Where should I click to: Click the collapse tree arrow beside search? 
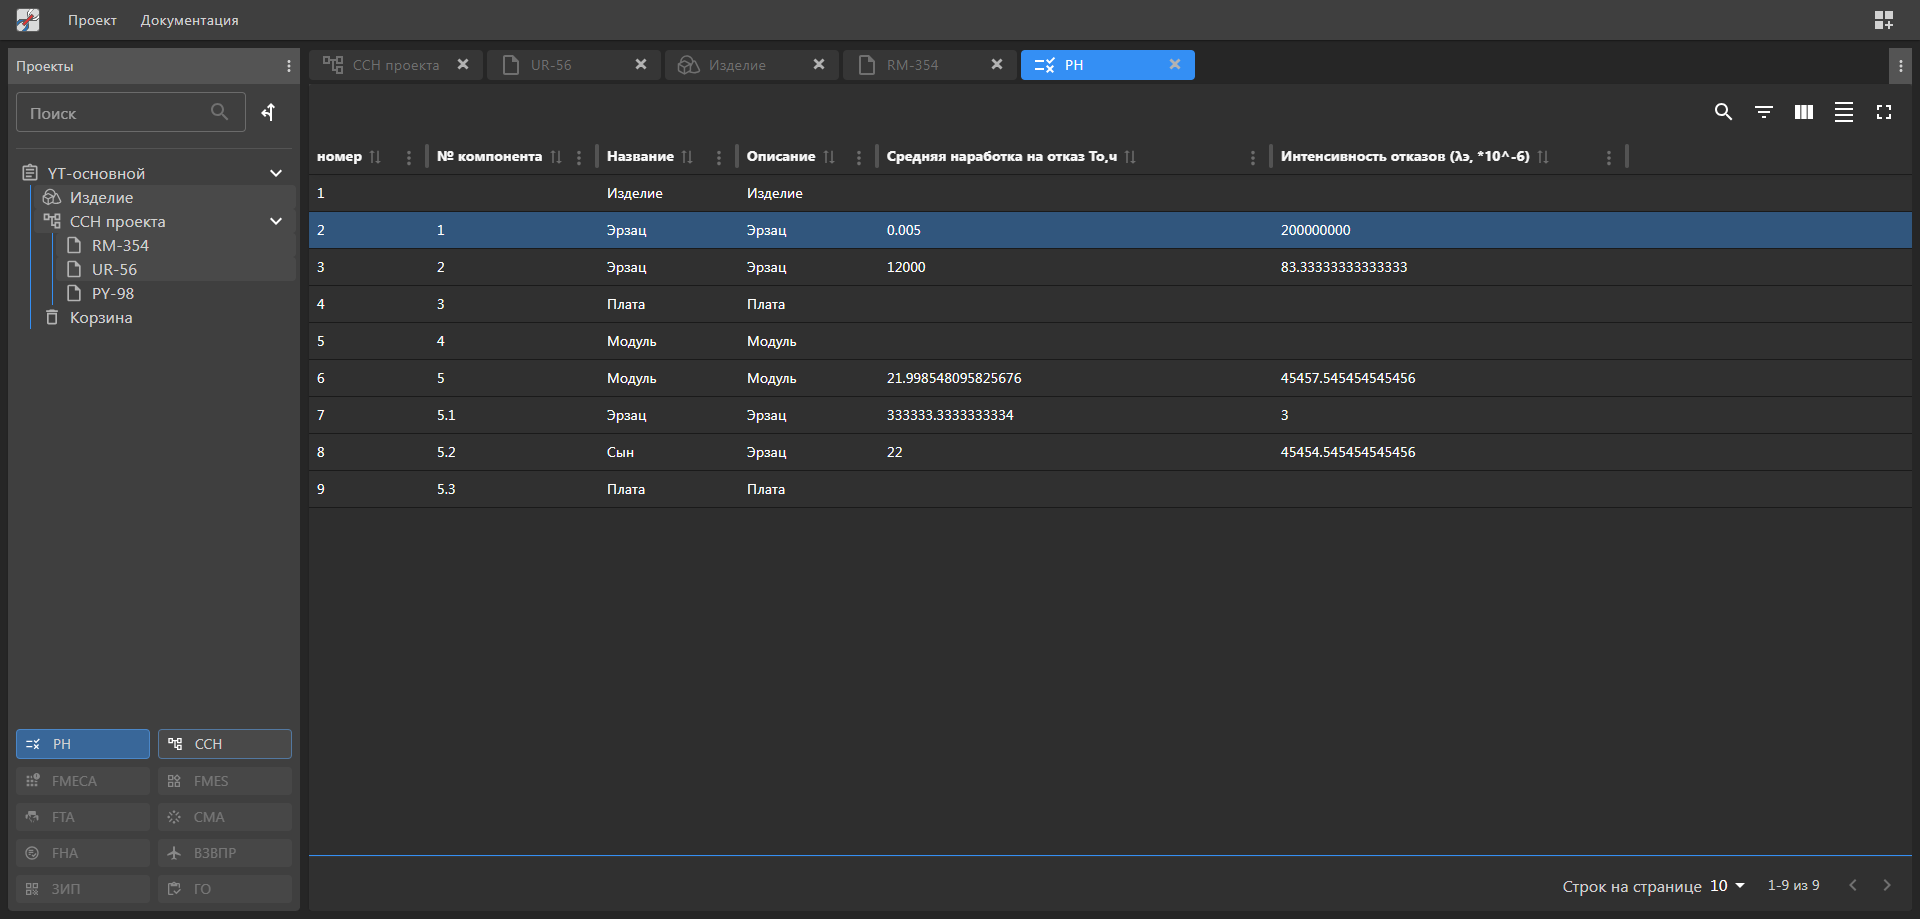(x=268, y=112)
